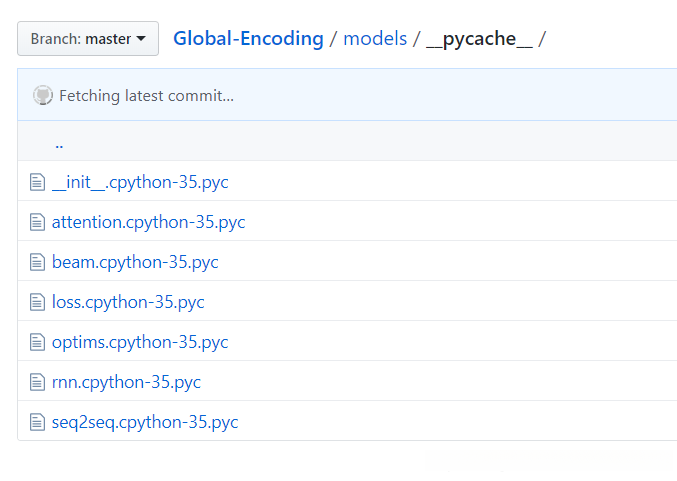
Task: Click file icon next to optims.cpython-35.pyc
Action: (x=38, y=342)
